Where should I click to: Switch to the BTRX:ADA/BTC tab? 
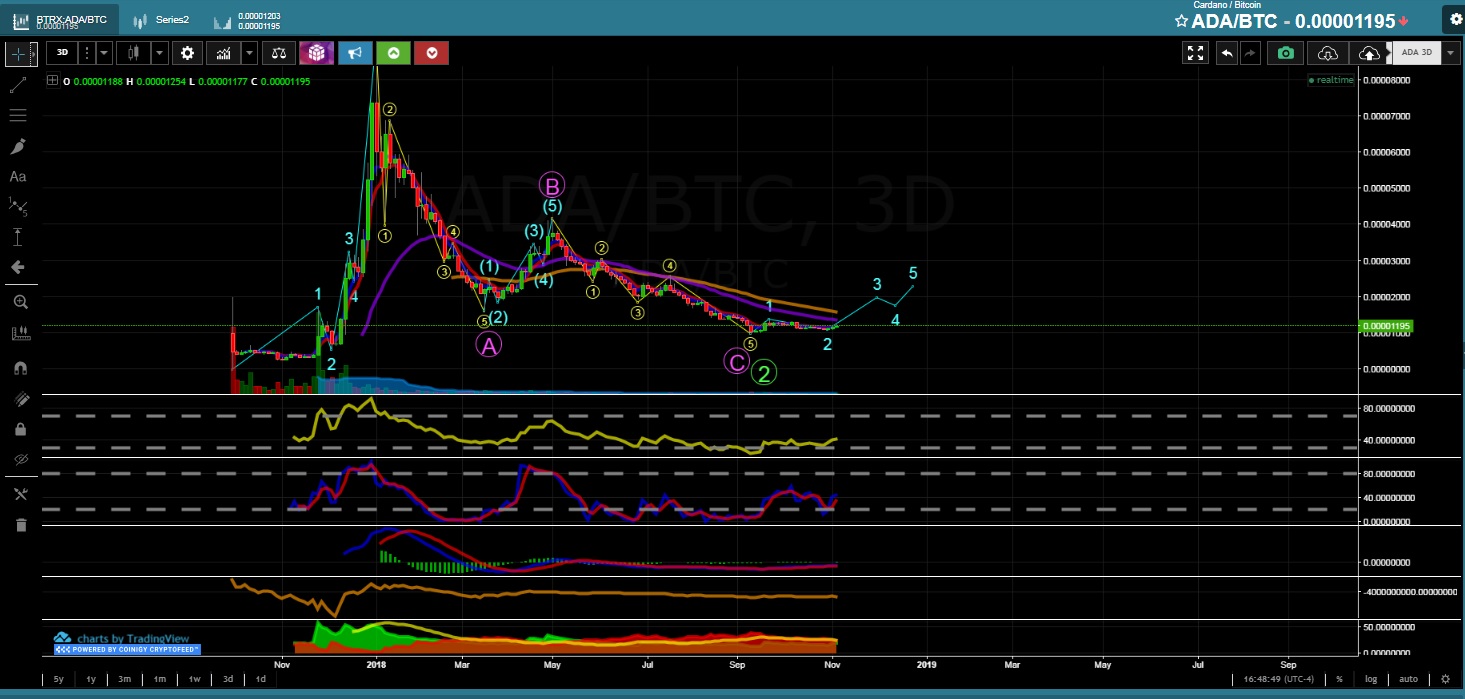(x=62, y=20)
